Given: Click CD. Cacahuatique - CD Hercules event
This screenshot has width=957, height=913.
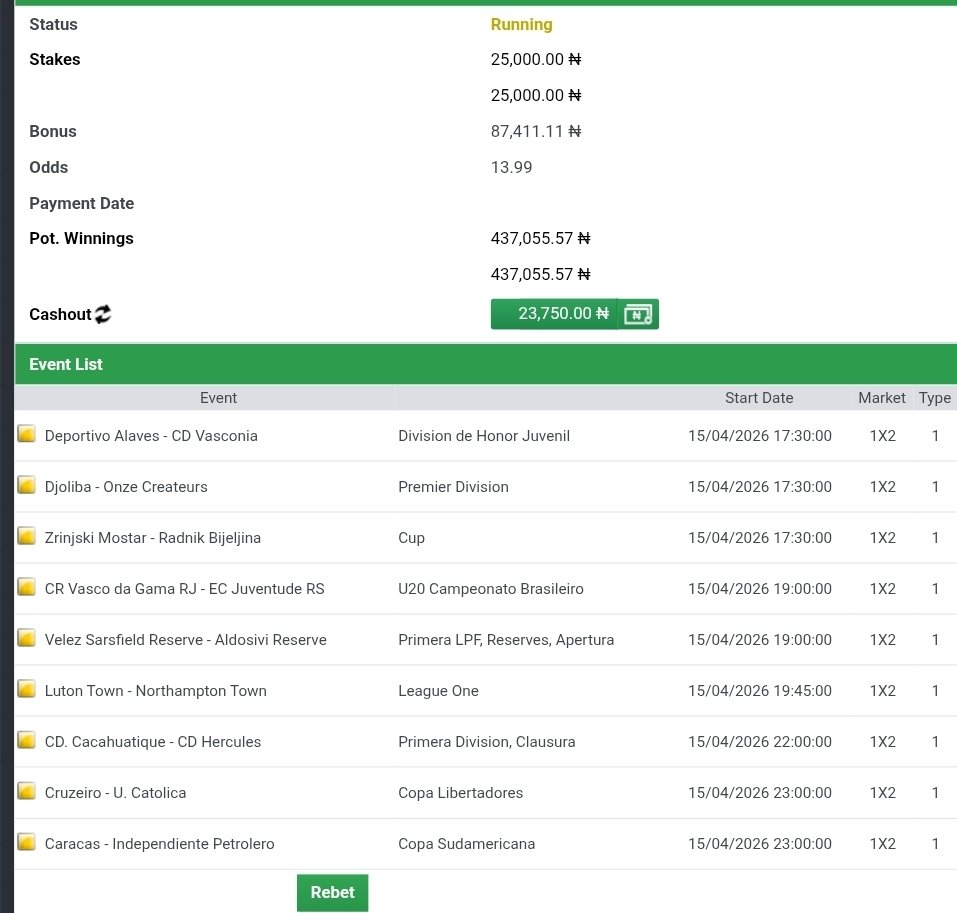Looking at the screenshot, I should coord(153,742).
